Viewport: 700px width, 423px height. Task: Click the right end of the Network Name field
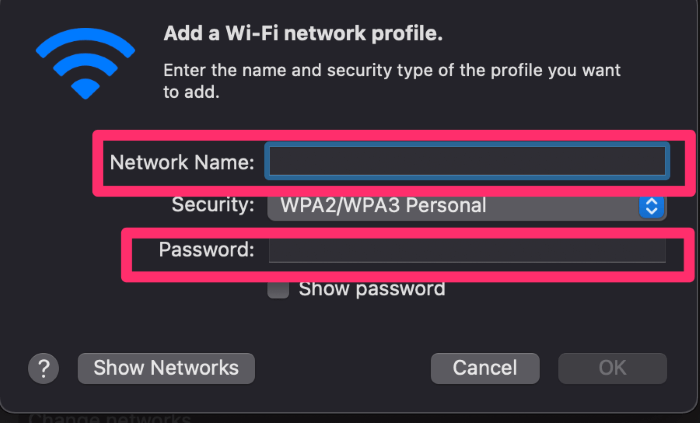pyautogui.click(x=654, y=161)
